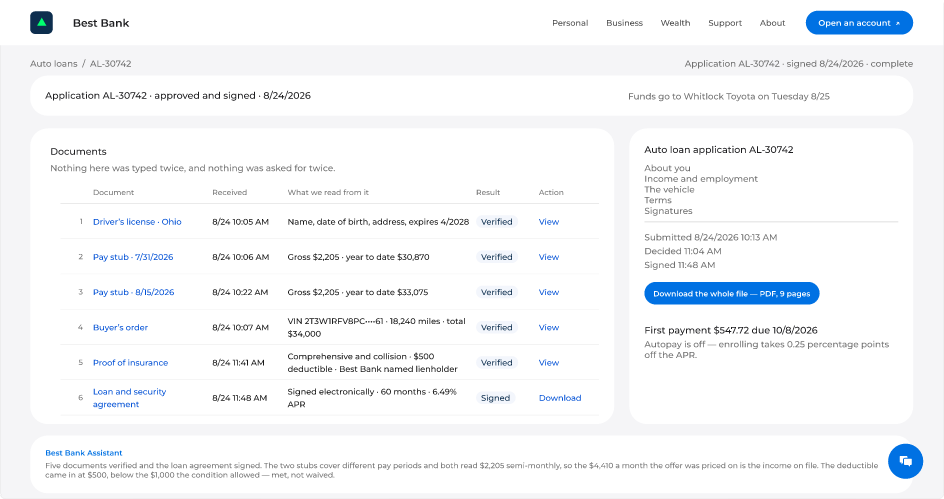The width and height of the screenshot is (944, 499).
Task: Open the Support page
Action: [x=725, y=23]
